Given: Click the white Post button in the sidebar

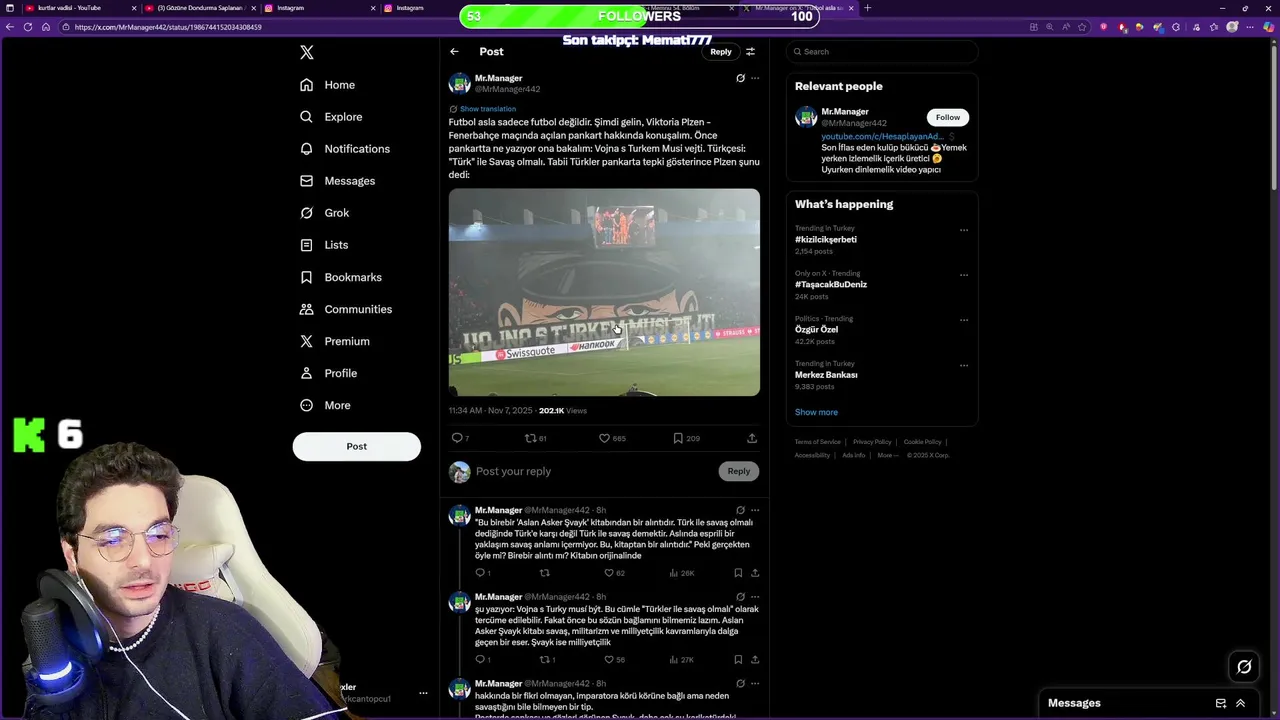Looking at the screenshot, I should (x=356, y=446).
